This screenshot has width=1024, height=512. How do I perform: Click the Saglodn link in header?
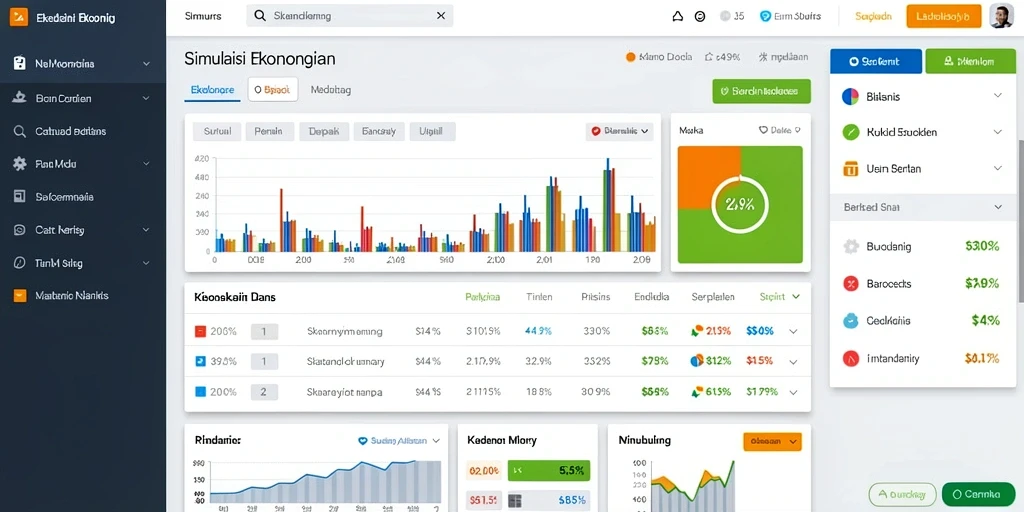pos(873,16)
